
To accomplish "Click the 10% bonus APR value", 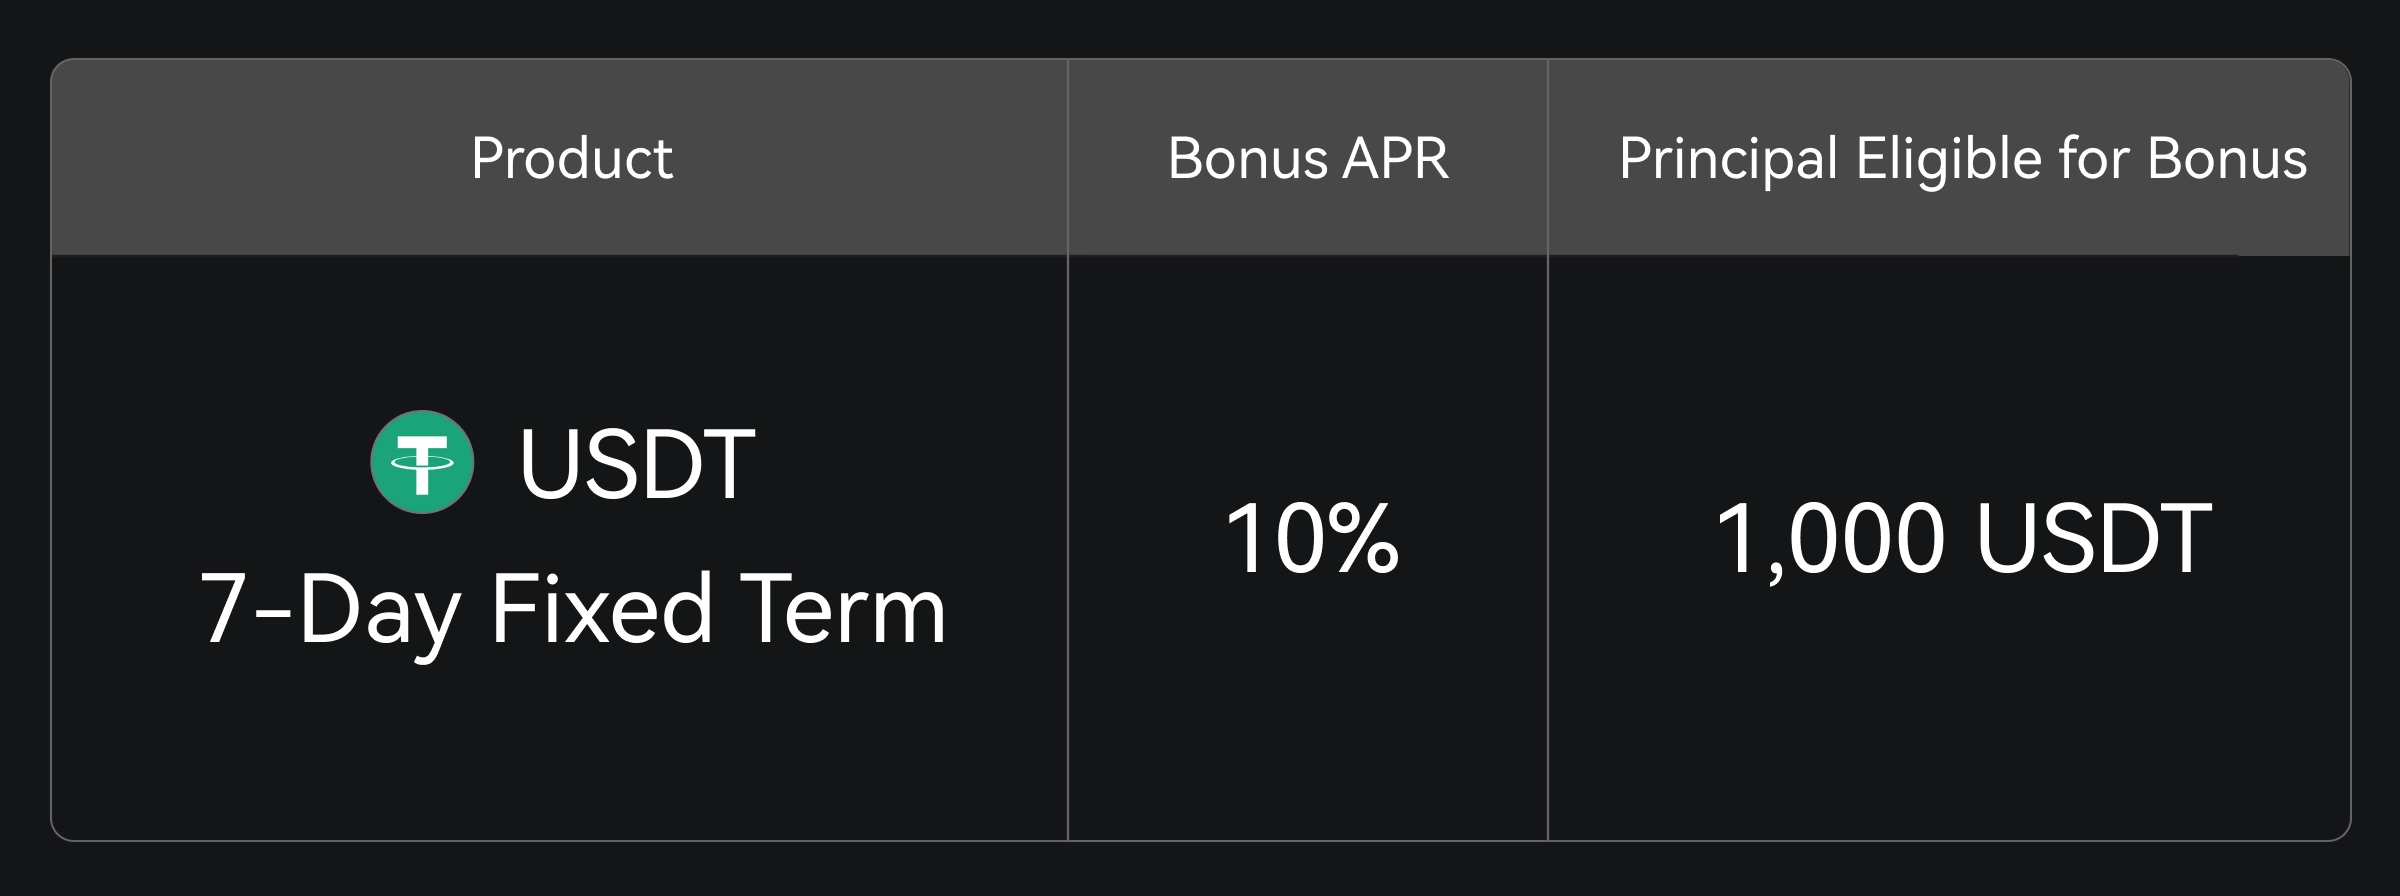I will point(1311,538).
